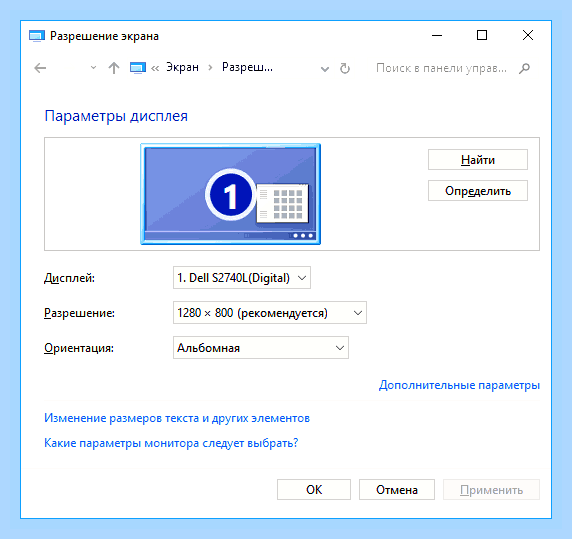
Task: Expand the address bar history dropdown
Action: [325, 69]
